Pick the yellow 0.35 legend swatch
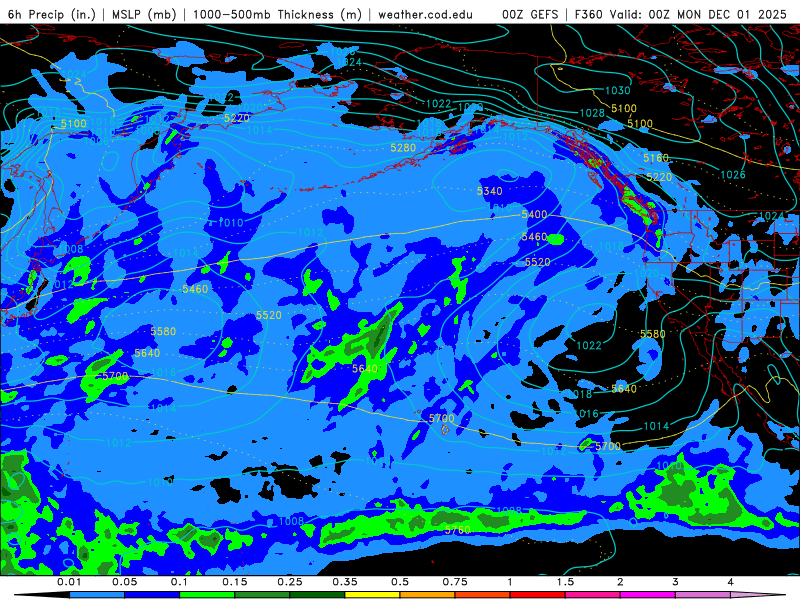Image resolution: width=800 pixels, height=600 pixels. tap(372, 595)
